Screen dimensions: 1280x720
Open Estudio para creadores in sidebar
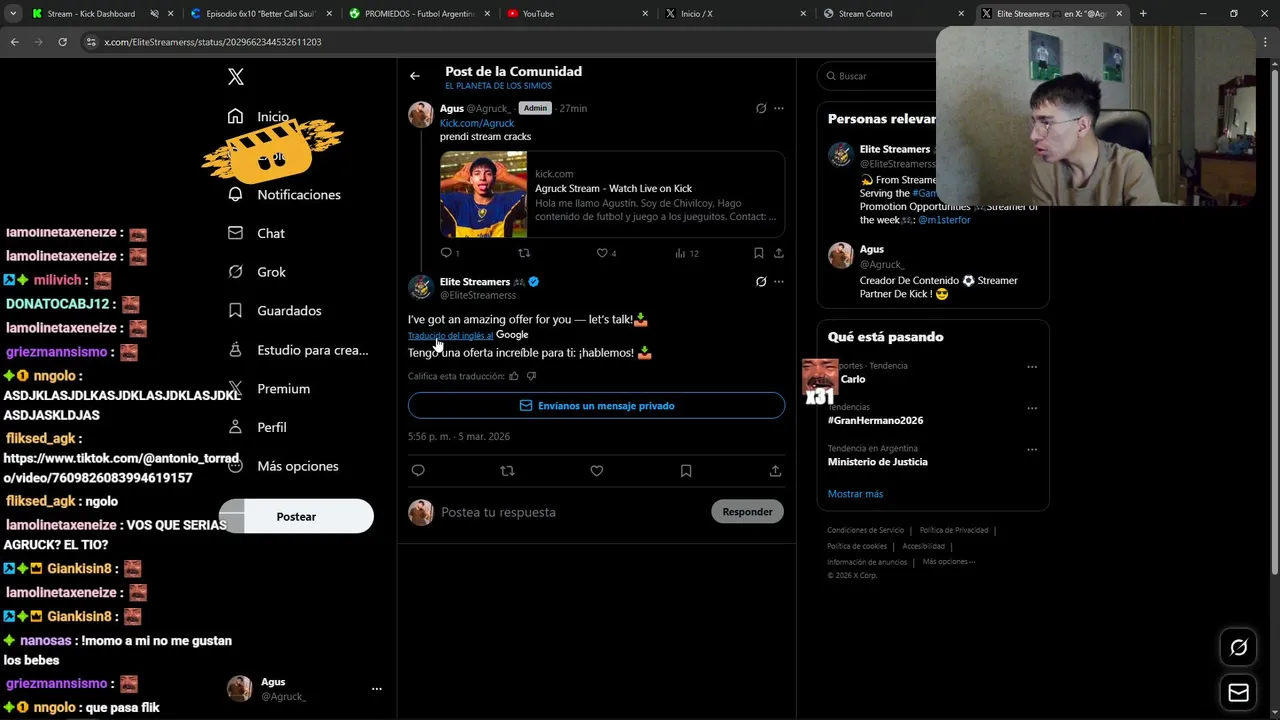[x=298, y=350]
